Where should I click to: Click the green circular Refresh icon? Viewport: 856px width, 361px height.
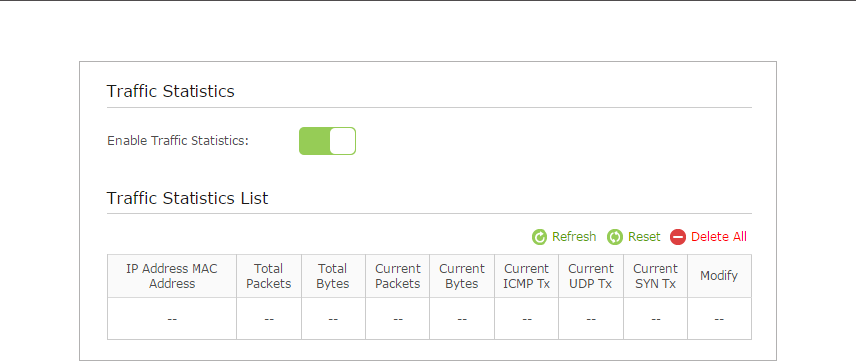539,237
